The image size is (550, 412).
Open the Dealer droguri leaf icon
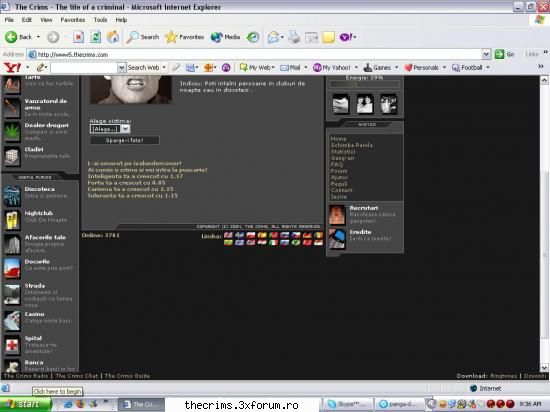12,132
